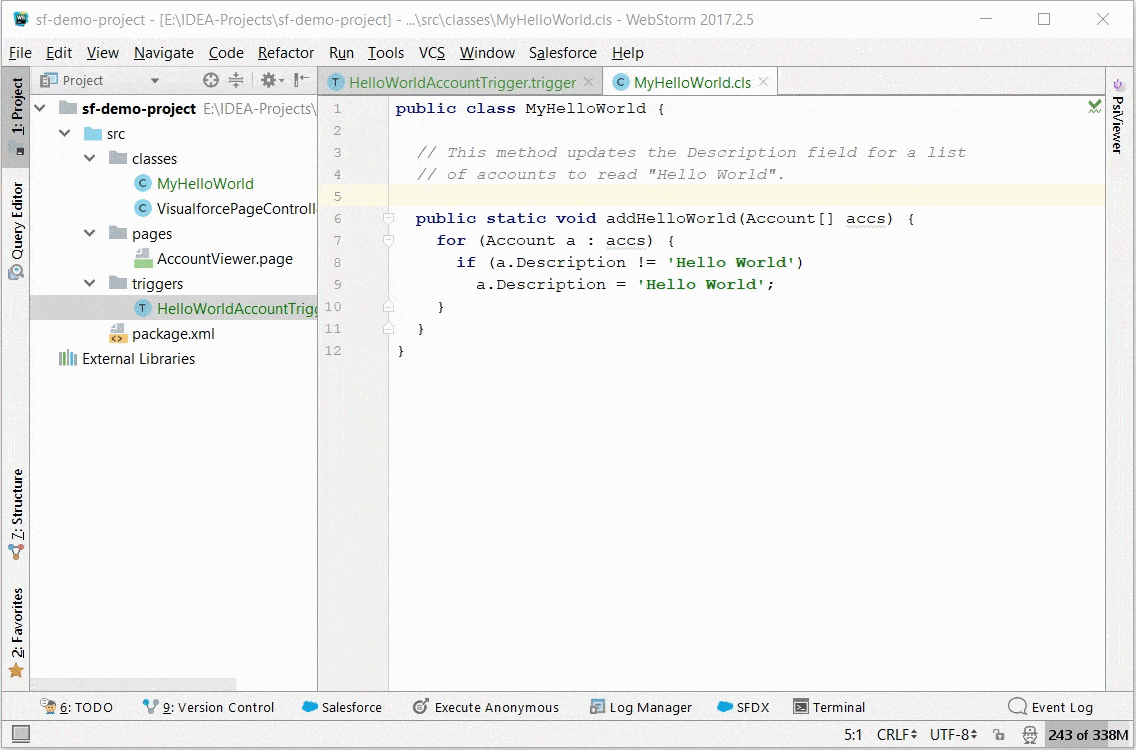1136x750 pixels.
Task: Click fold end marker at line 10
Action: (388, 307)
